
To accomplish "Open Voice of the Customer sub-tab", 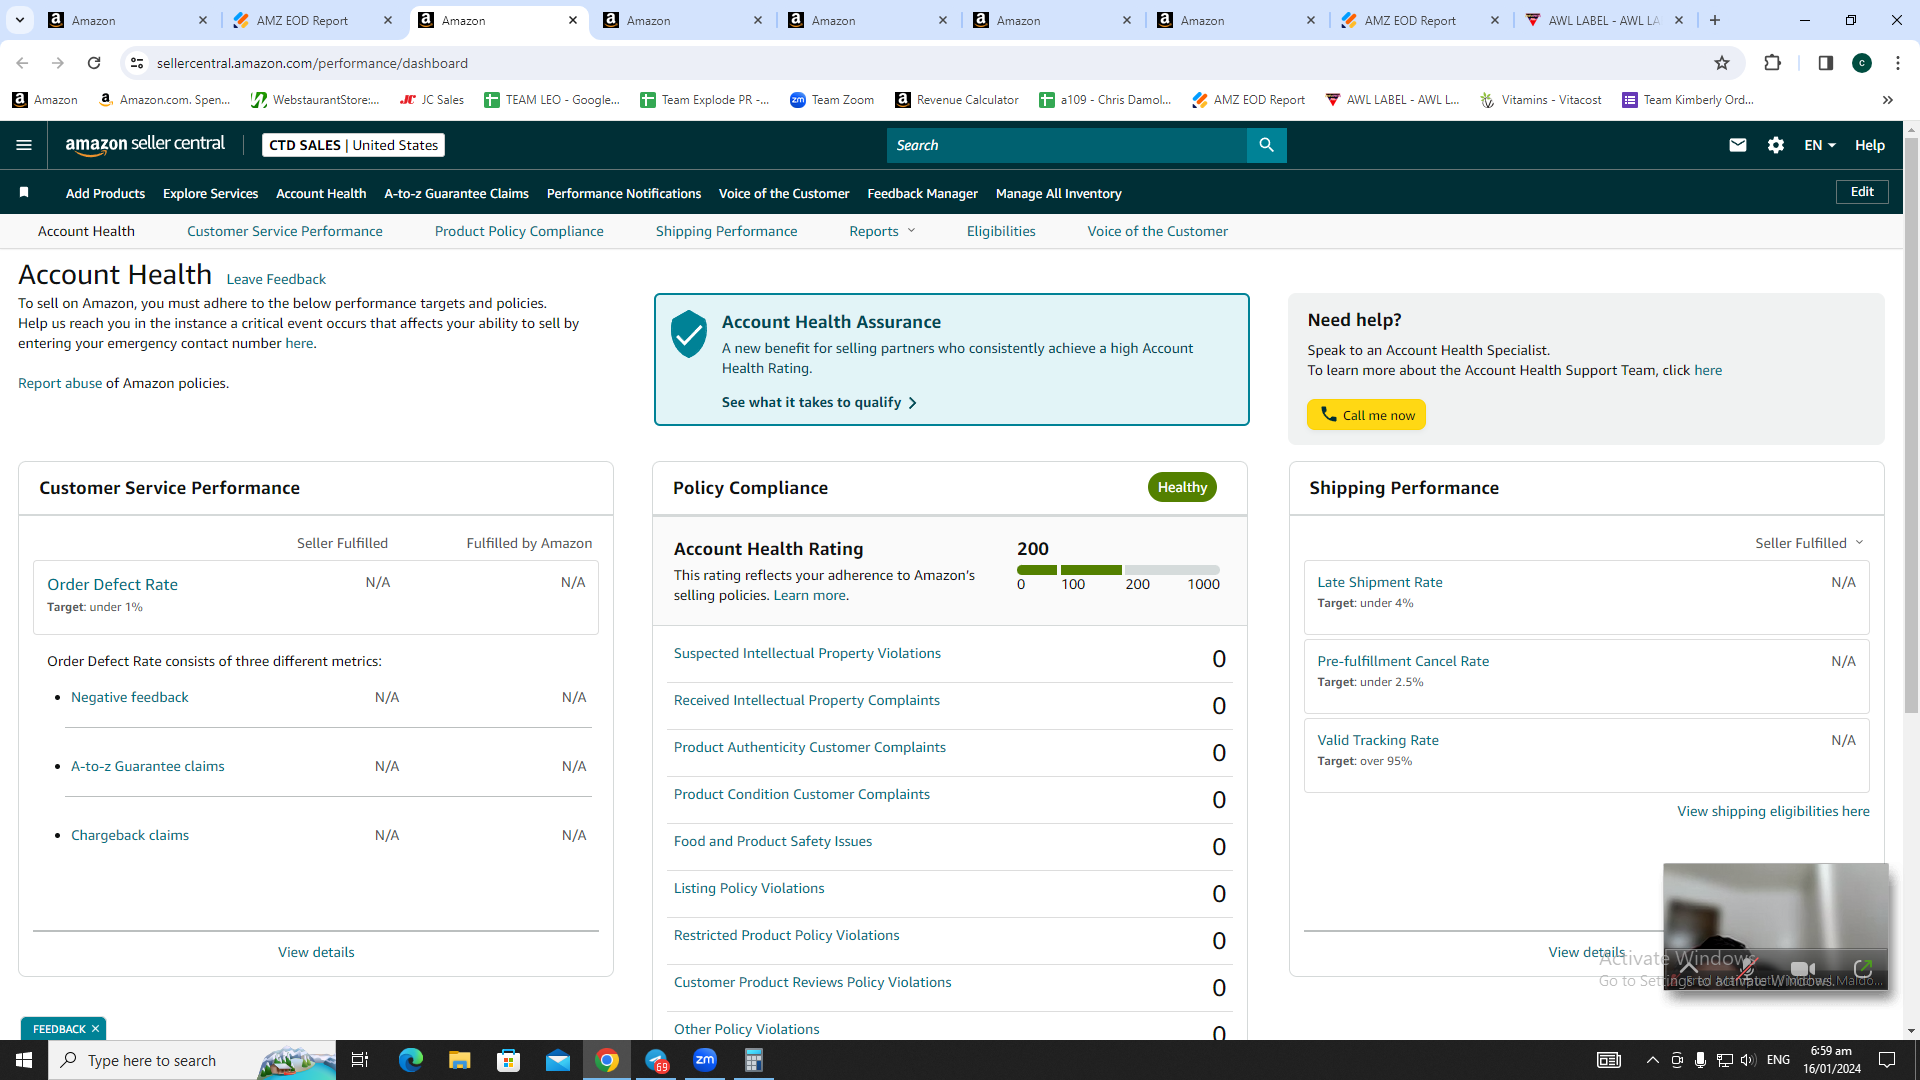I will coord(1157,231).
